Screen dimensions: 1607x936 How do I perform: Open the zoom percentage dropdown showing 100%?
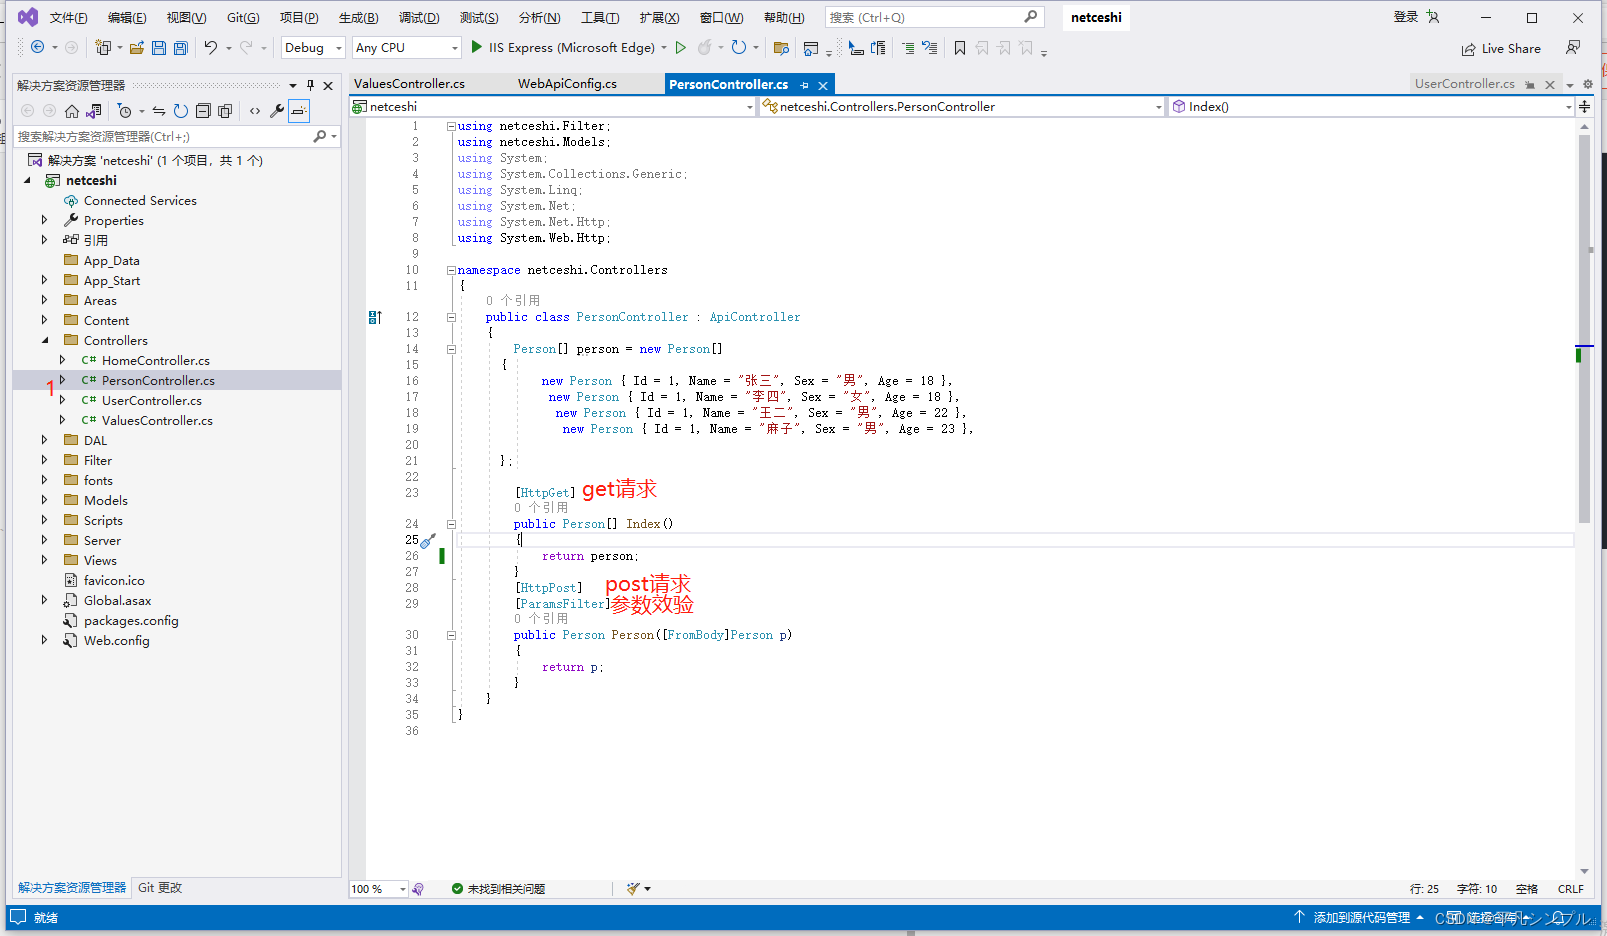377,888
